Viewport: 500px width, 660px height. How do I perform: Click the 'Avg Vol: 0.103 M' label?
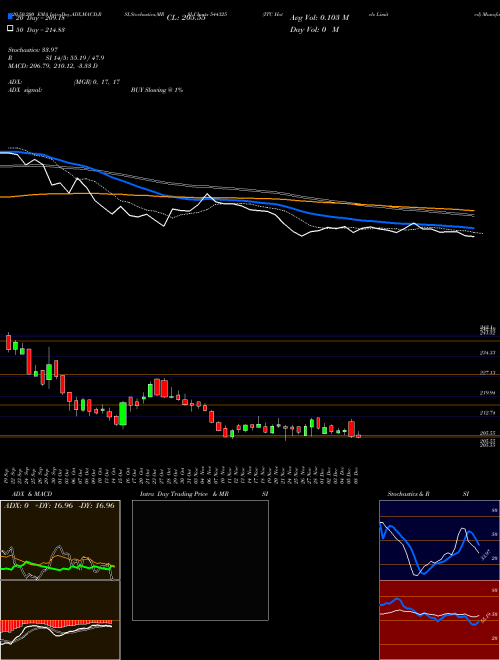click(319, 18)
